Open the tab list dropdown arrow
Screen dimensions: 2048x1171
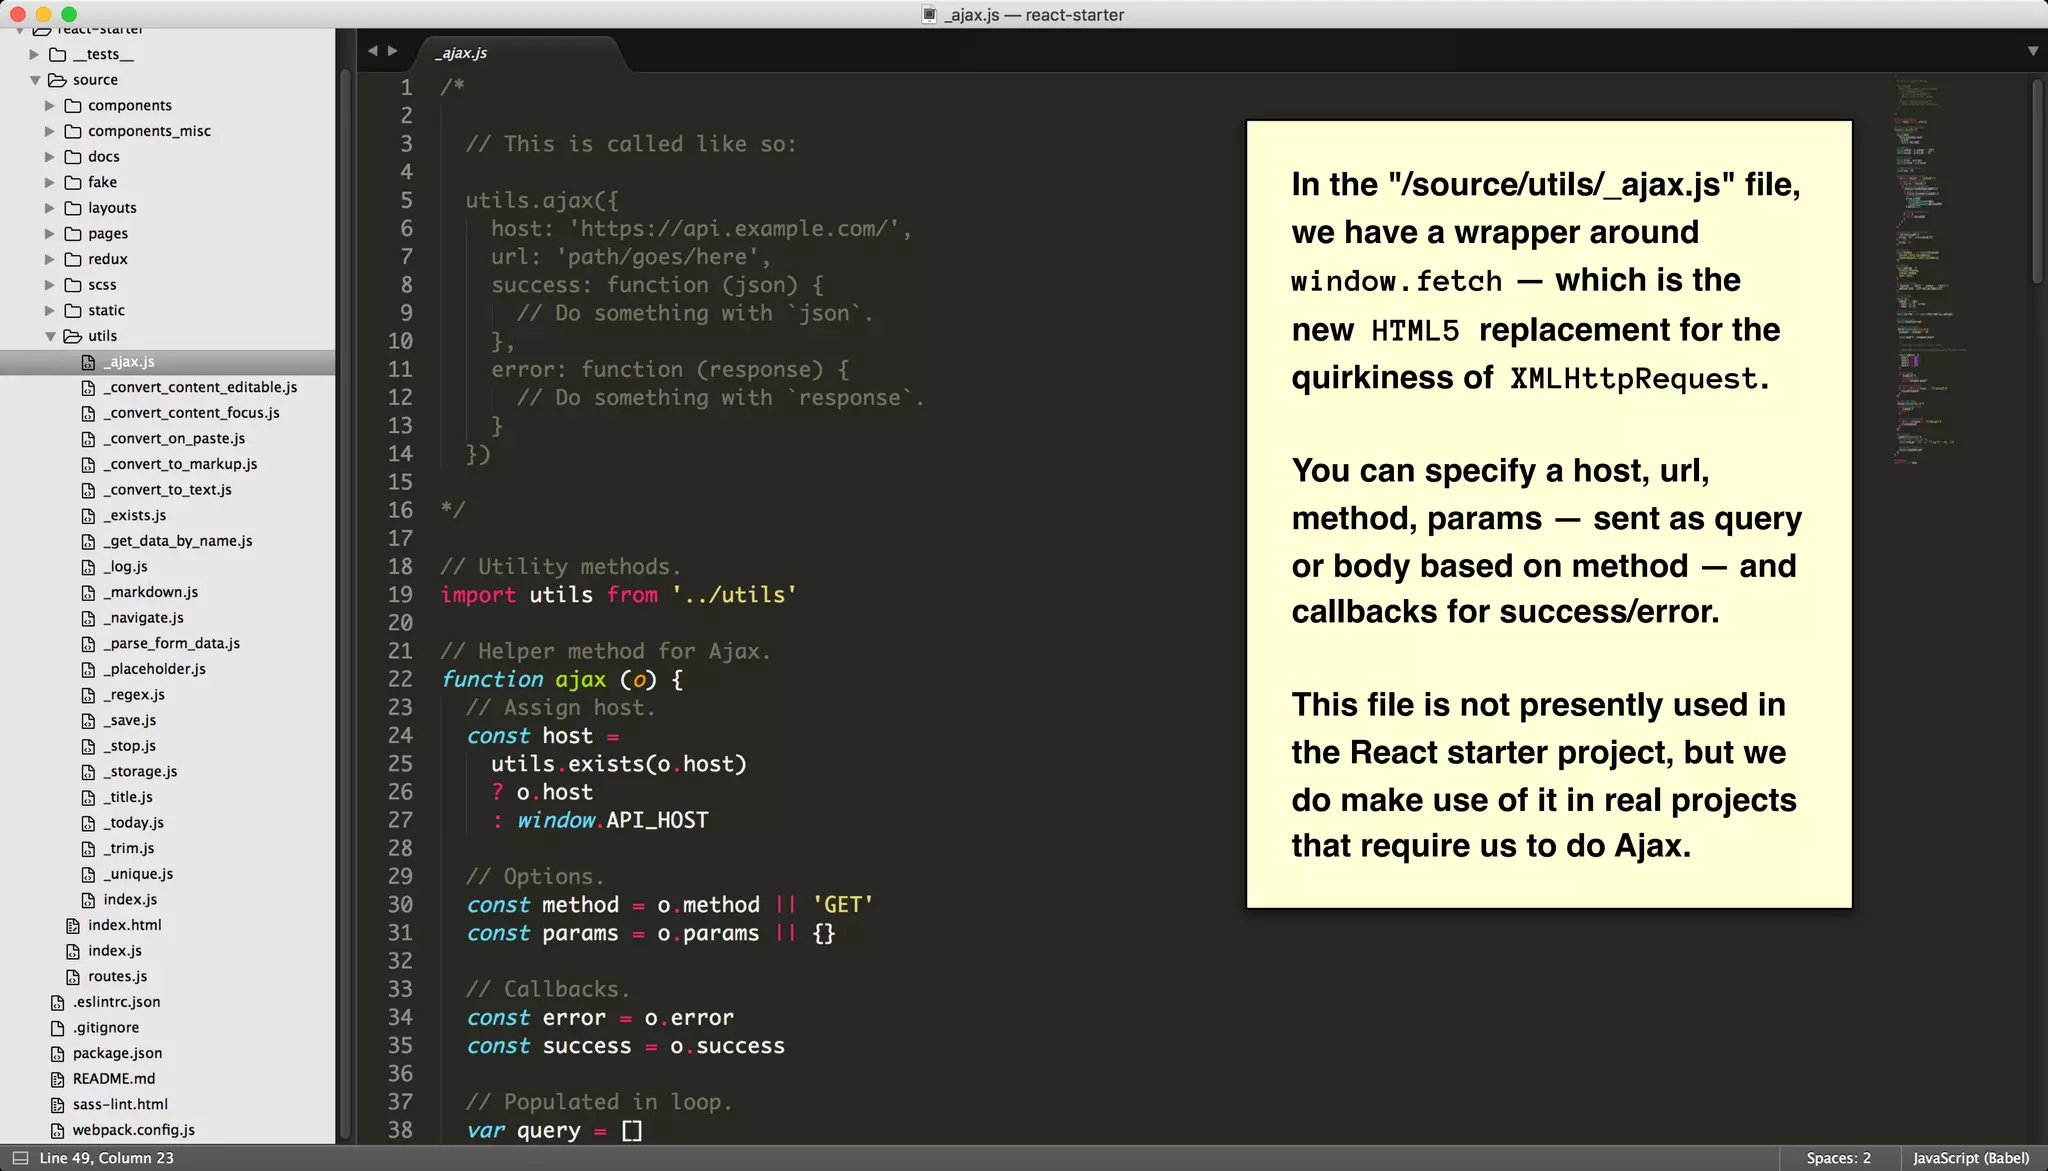[x=2033, y=50]
